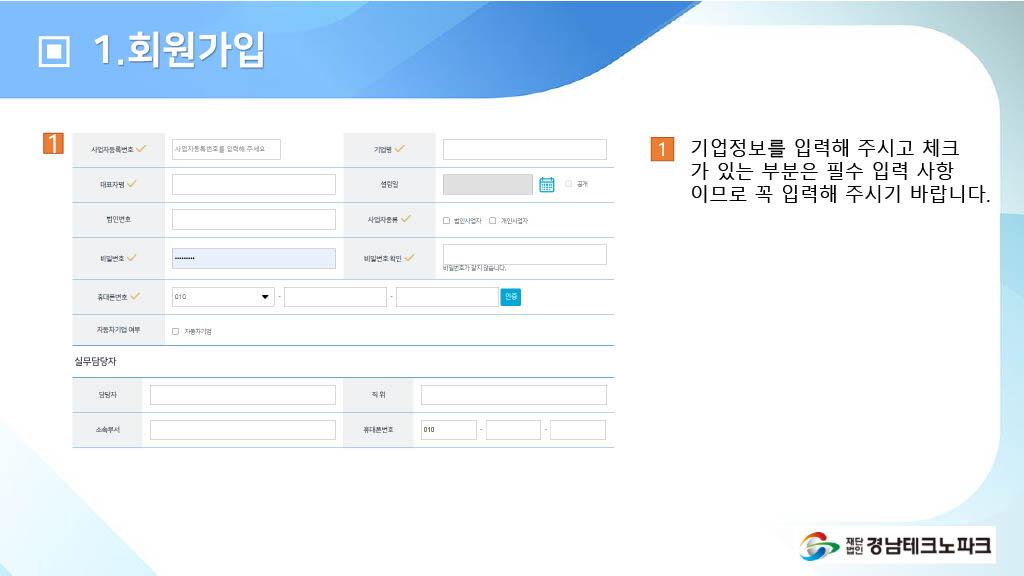Click into the 대표자명 input box

[253, 184]
